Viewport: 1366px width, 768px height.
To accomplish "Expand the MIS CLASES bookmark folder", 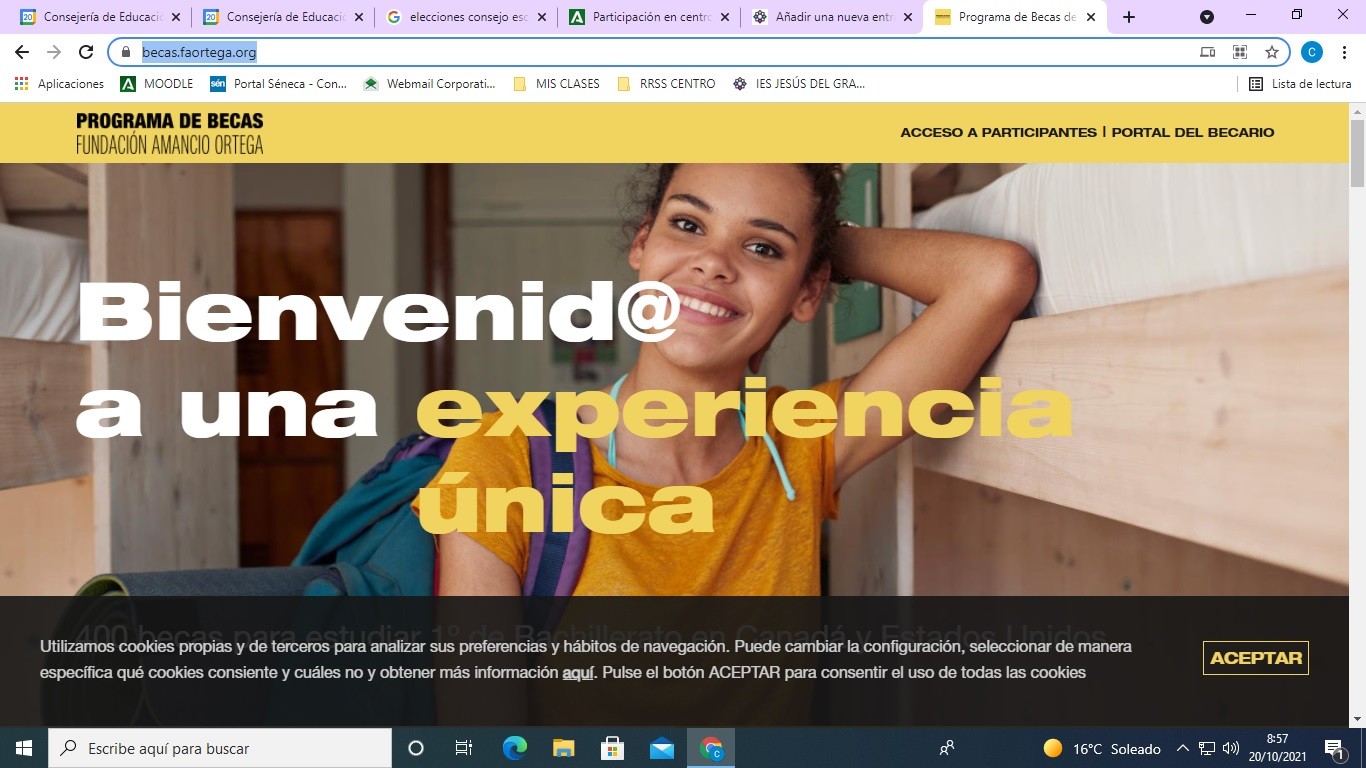I will click(556, 84).
